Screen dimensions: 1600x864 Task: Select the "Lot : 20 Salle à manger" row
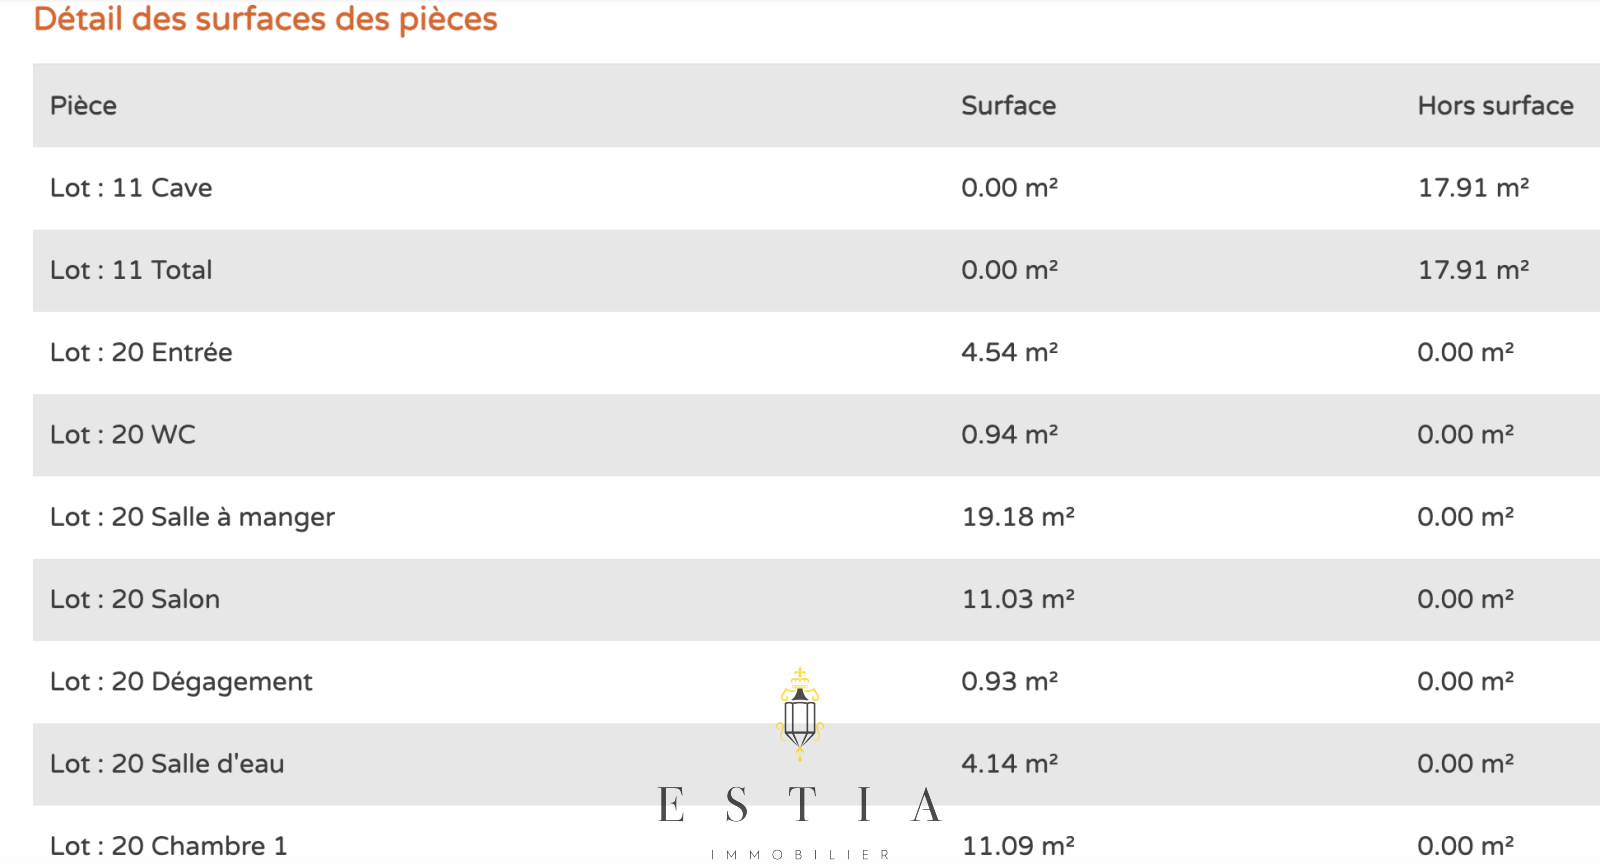(x=192, y=517)
